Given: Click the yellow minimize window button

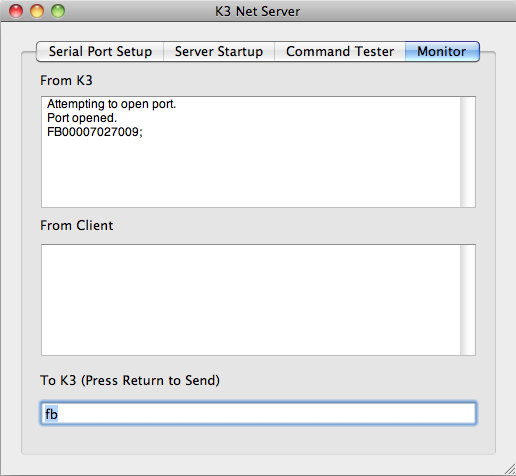Looking at the screenshot, I should [x=37, y=11].
